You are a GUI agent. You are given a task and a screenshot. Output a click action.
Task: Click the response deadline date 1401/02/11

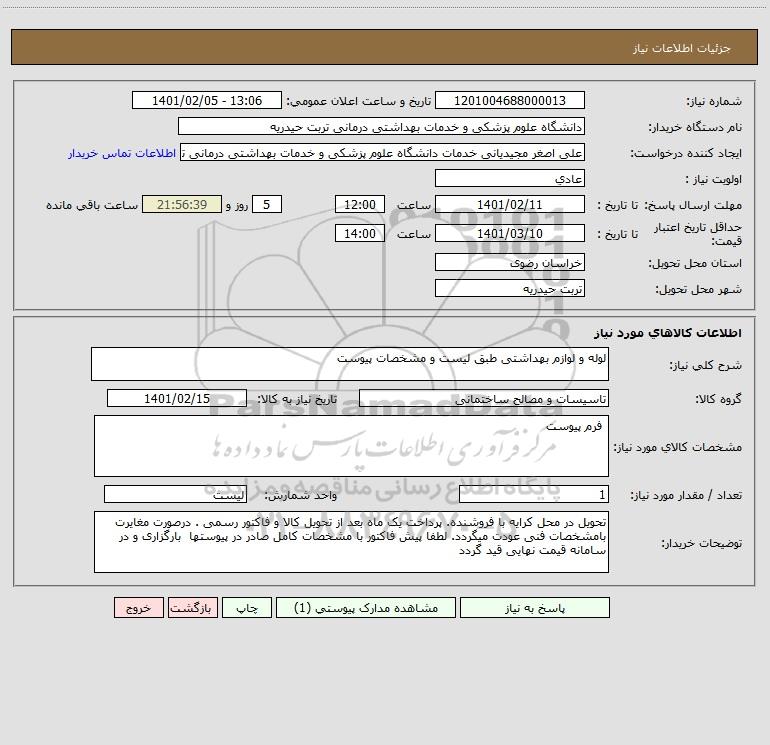[x=510, y=204]
